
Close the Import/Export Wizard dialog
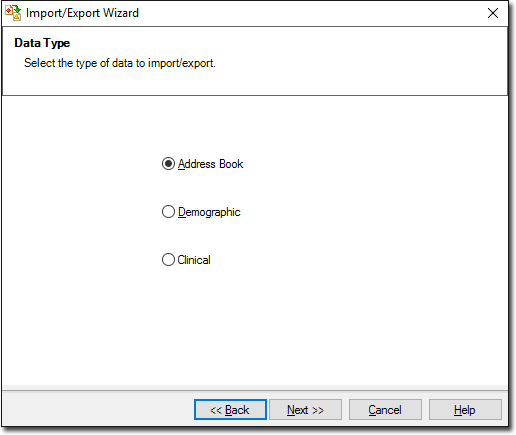(493, 13)
